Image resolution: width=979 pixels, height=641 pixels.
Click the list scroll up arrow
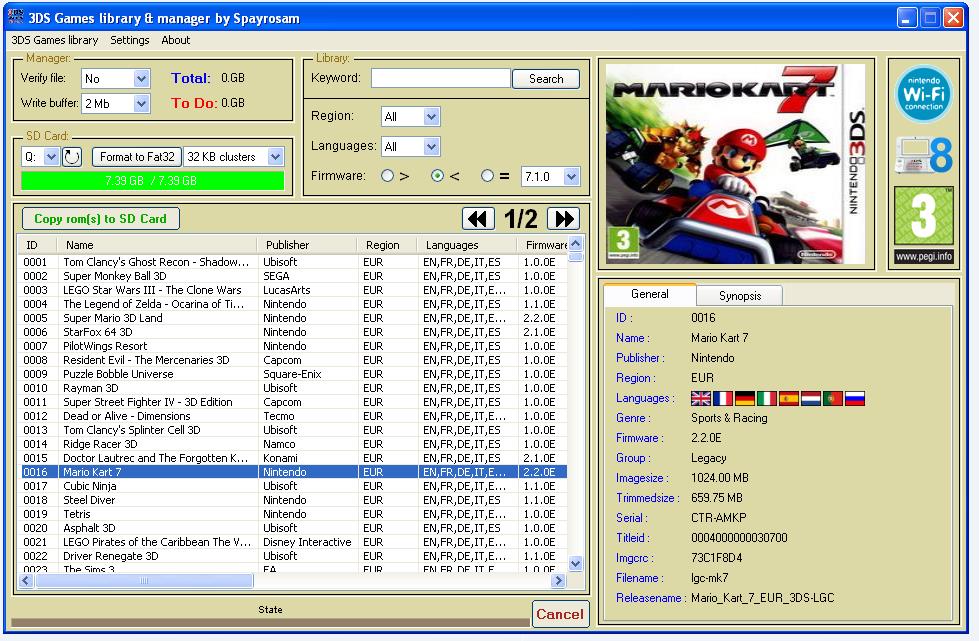click(x=576, y=243)
